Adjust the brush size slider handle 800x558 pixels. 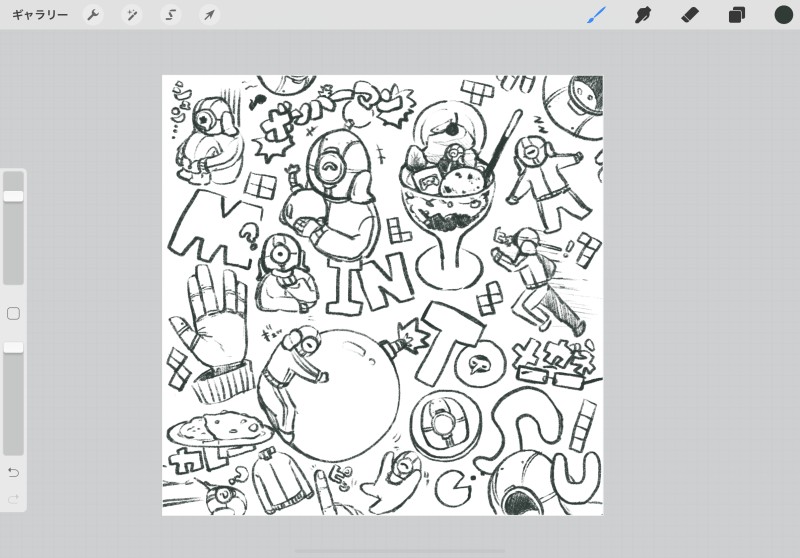[14, 196]
